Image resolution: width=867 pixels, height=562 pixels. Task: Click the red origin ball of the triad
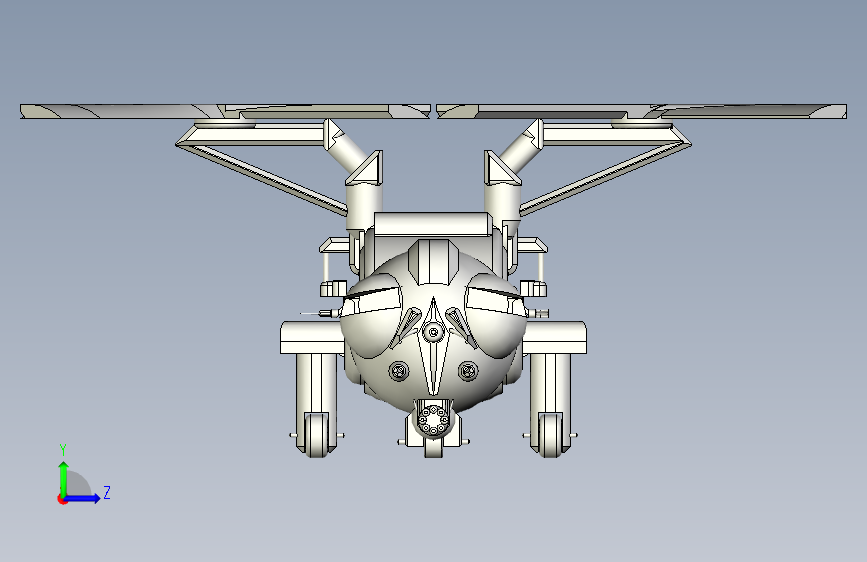(x=62, y=499)
